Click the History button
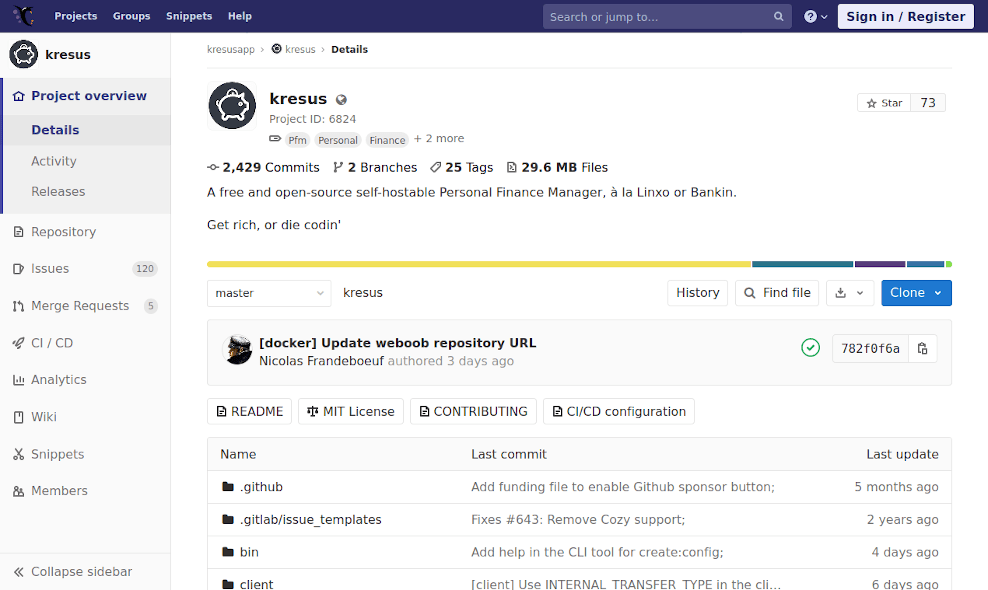The width and height of the screenshot is (988, 590). [697, 293]
